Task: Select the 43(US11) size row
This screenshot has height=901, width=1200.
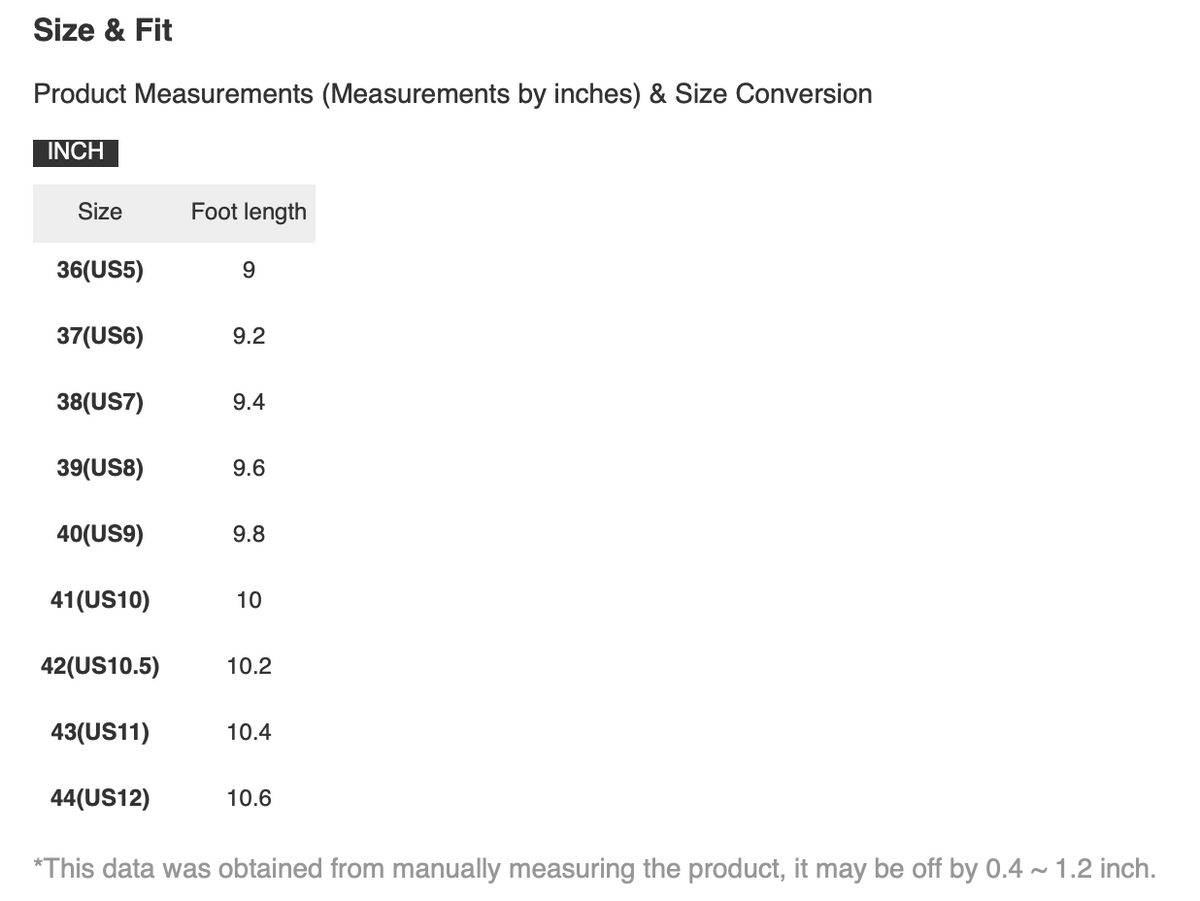Action: [x=174, y=732]
